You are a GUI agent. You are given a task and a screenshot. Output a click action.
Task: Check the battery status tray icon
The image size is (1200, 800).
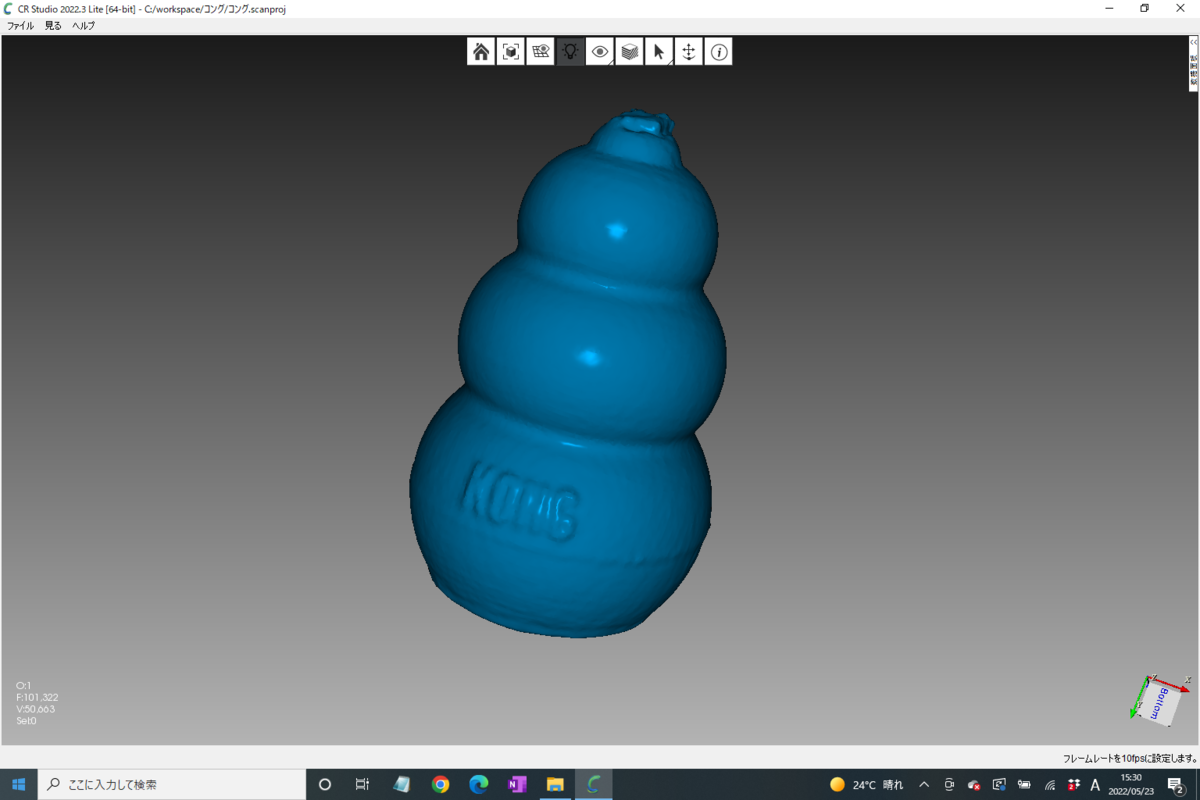click(1024, 785)
